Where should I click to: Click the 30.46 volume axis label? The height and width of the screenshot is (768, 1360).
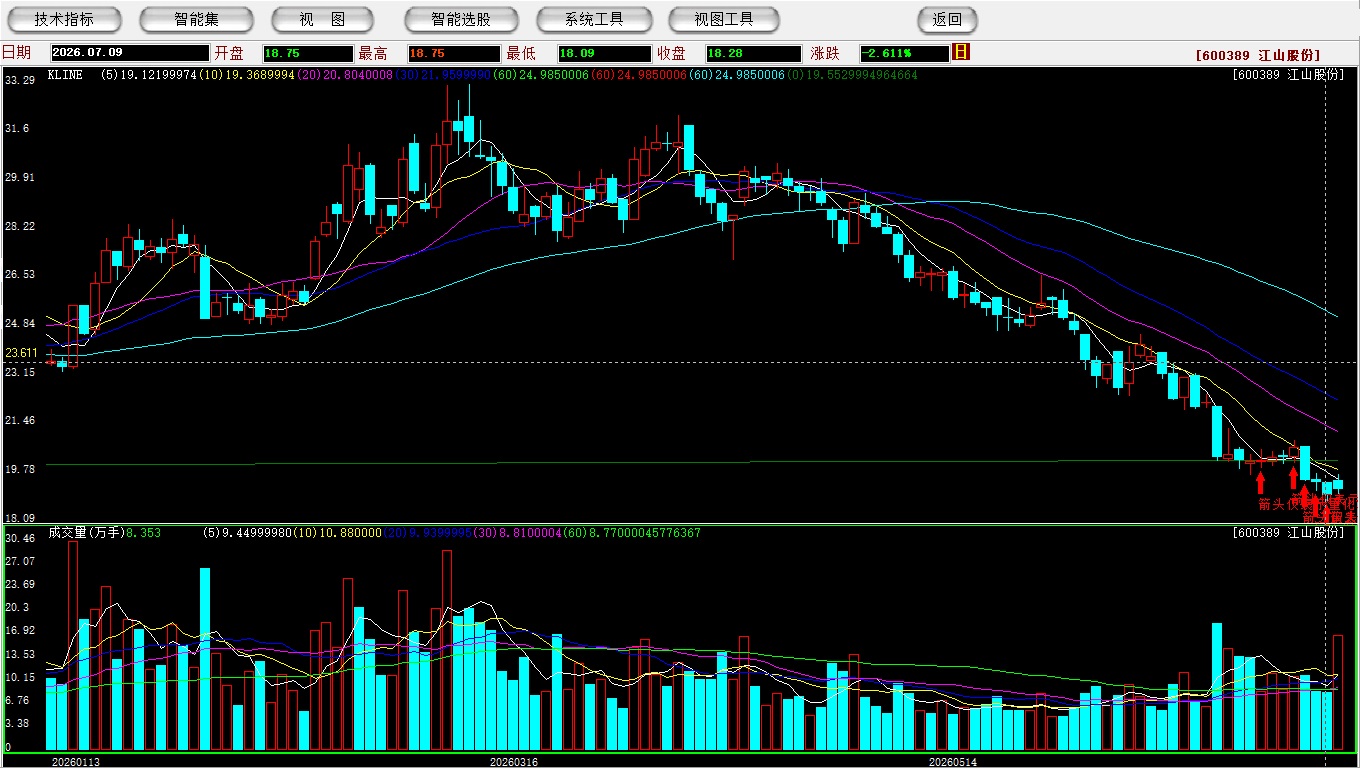(x=20, y=538)
